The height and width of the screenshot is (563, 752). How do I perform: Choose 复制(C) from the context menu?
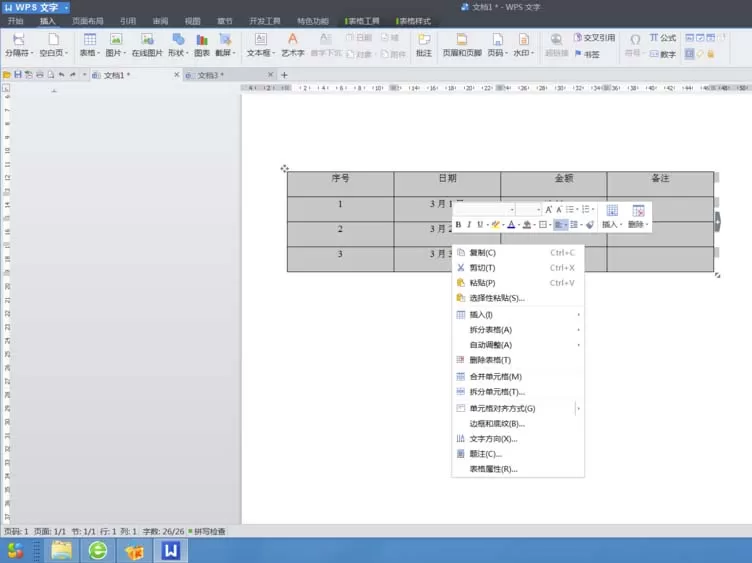(517, 253)
